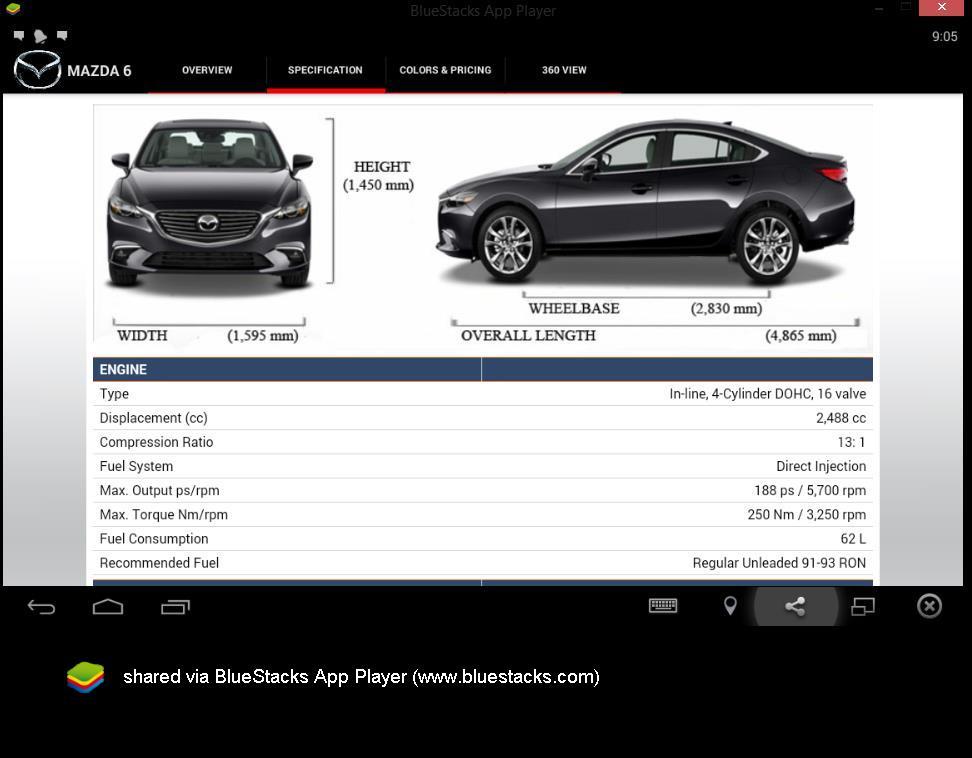Click the BlueStacks logo in share banner
The height and width of the screenshot is (758, 972).
coord(86,677)
